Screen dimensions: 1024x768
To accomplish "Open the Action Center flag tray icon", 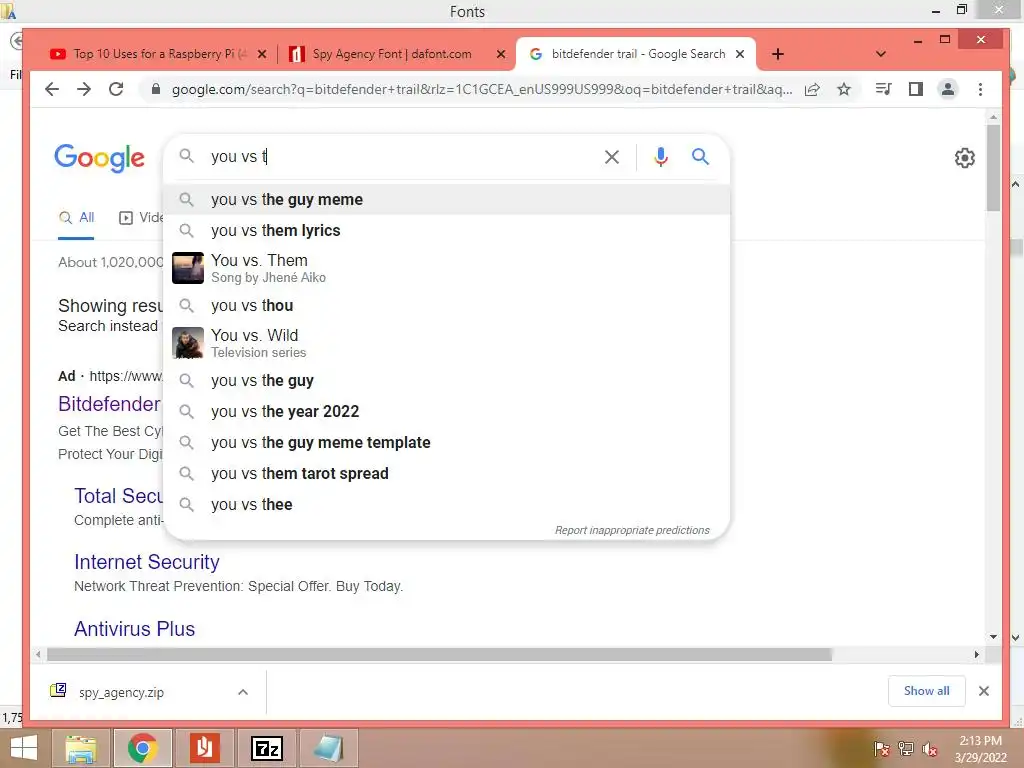I will pyautogui.click(x=882, y=749).
